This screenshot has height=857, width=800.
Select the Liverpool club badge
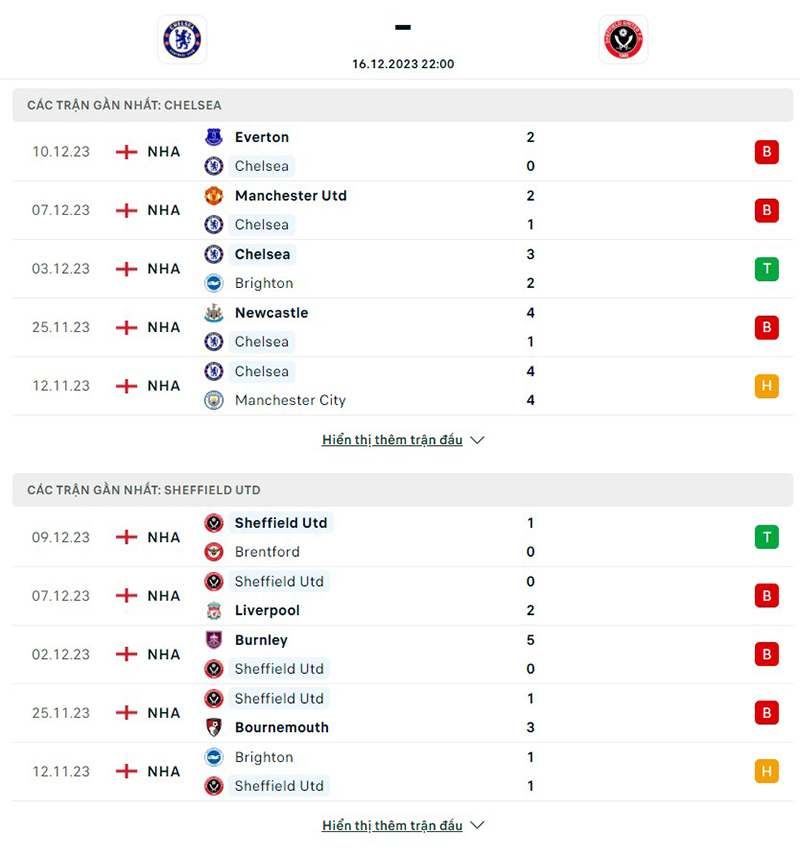tap(216, 610)
